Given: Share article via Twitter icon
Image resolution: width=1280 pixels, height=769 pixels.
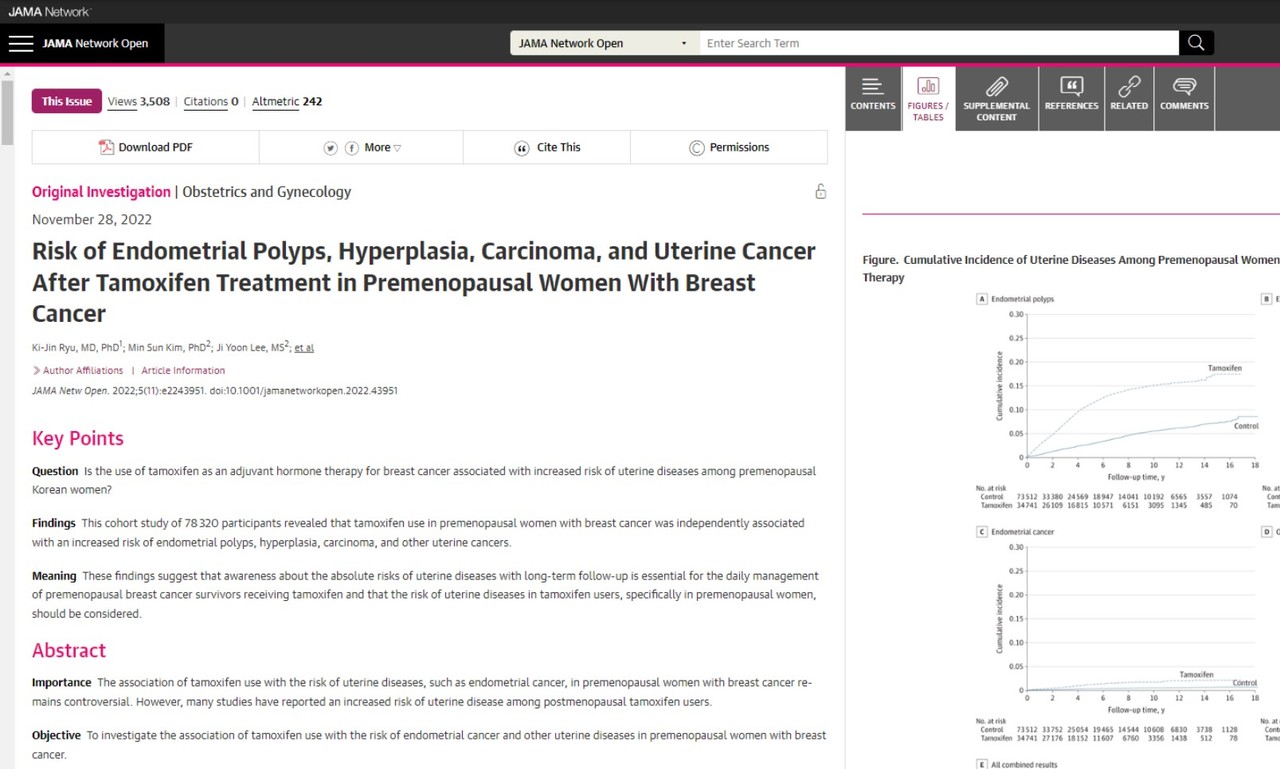Looking at the screenshot, I should 330,148.
